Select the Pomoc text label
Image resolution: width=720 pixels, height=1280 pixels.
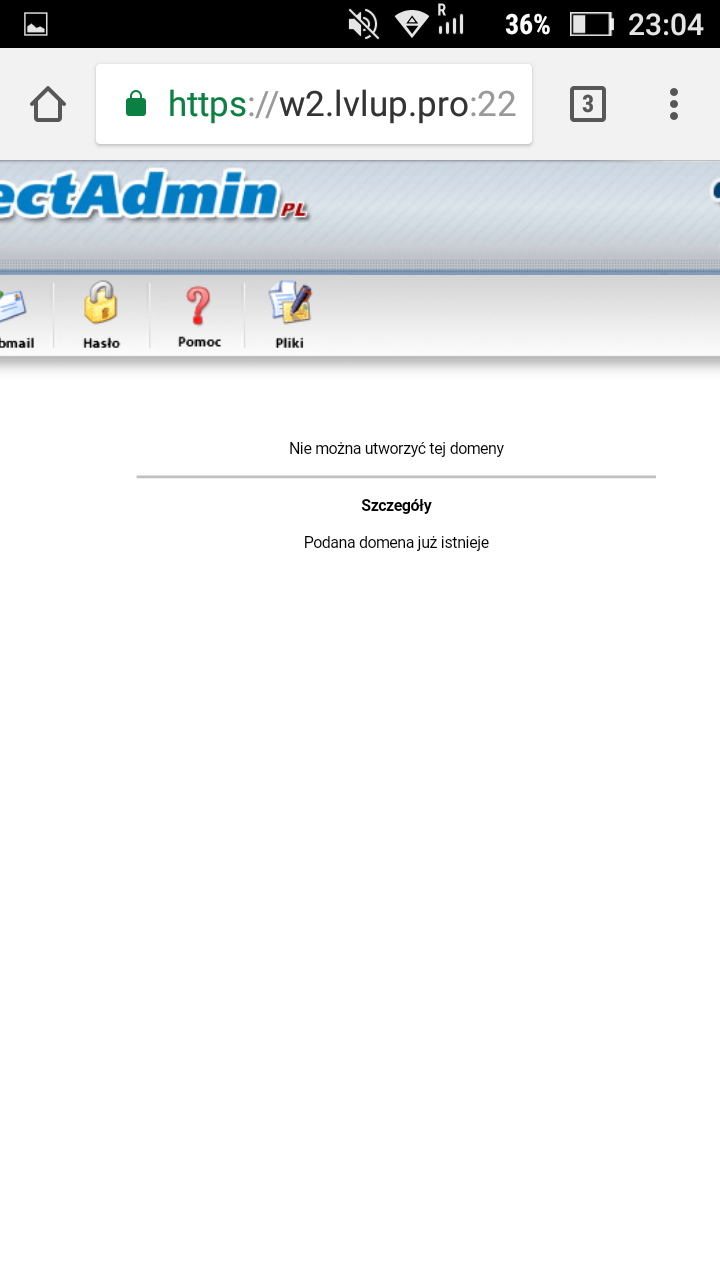tap(199, 342)
